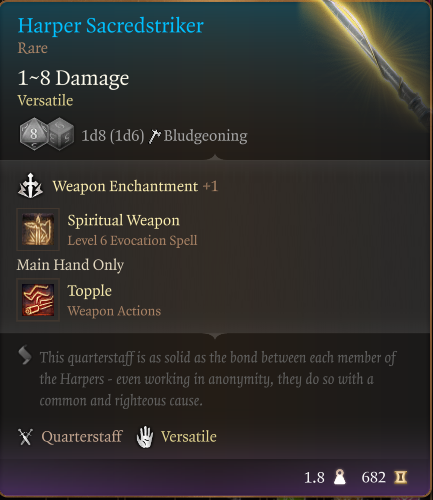
Task: Click the Quarterstaff weapon type label
Action: pos(82,437)
